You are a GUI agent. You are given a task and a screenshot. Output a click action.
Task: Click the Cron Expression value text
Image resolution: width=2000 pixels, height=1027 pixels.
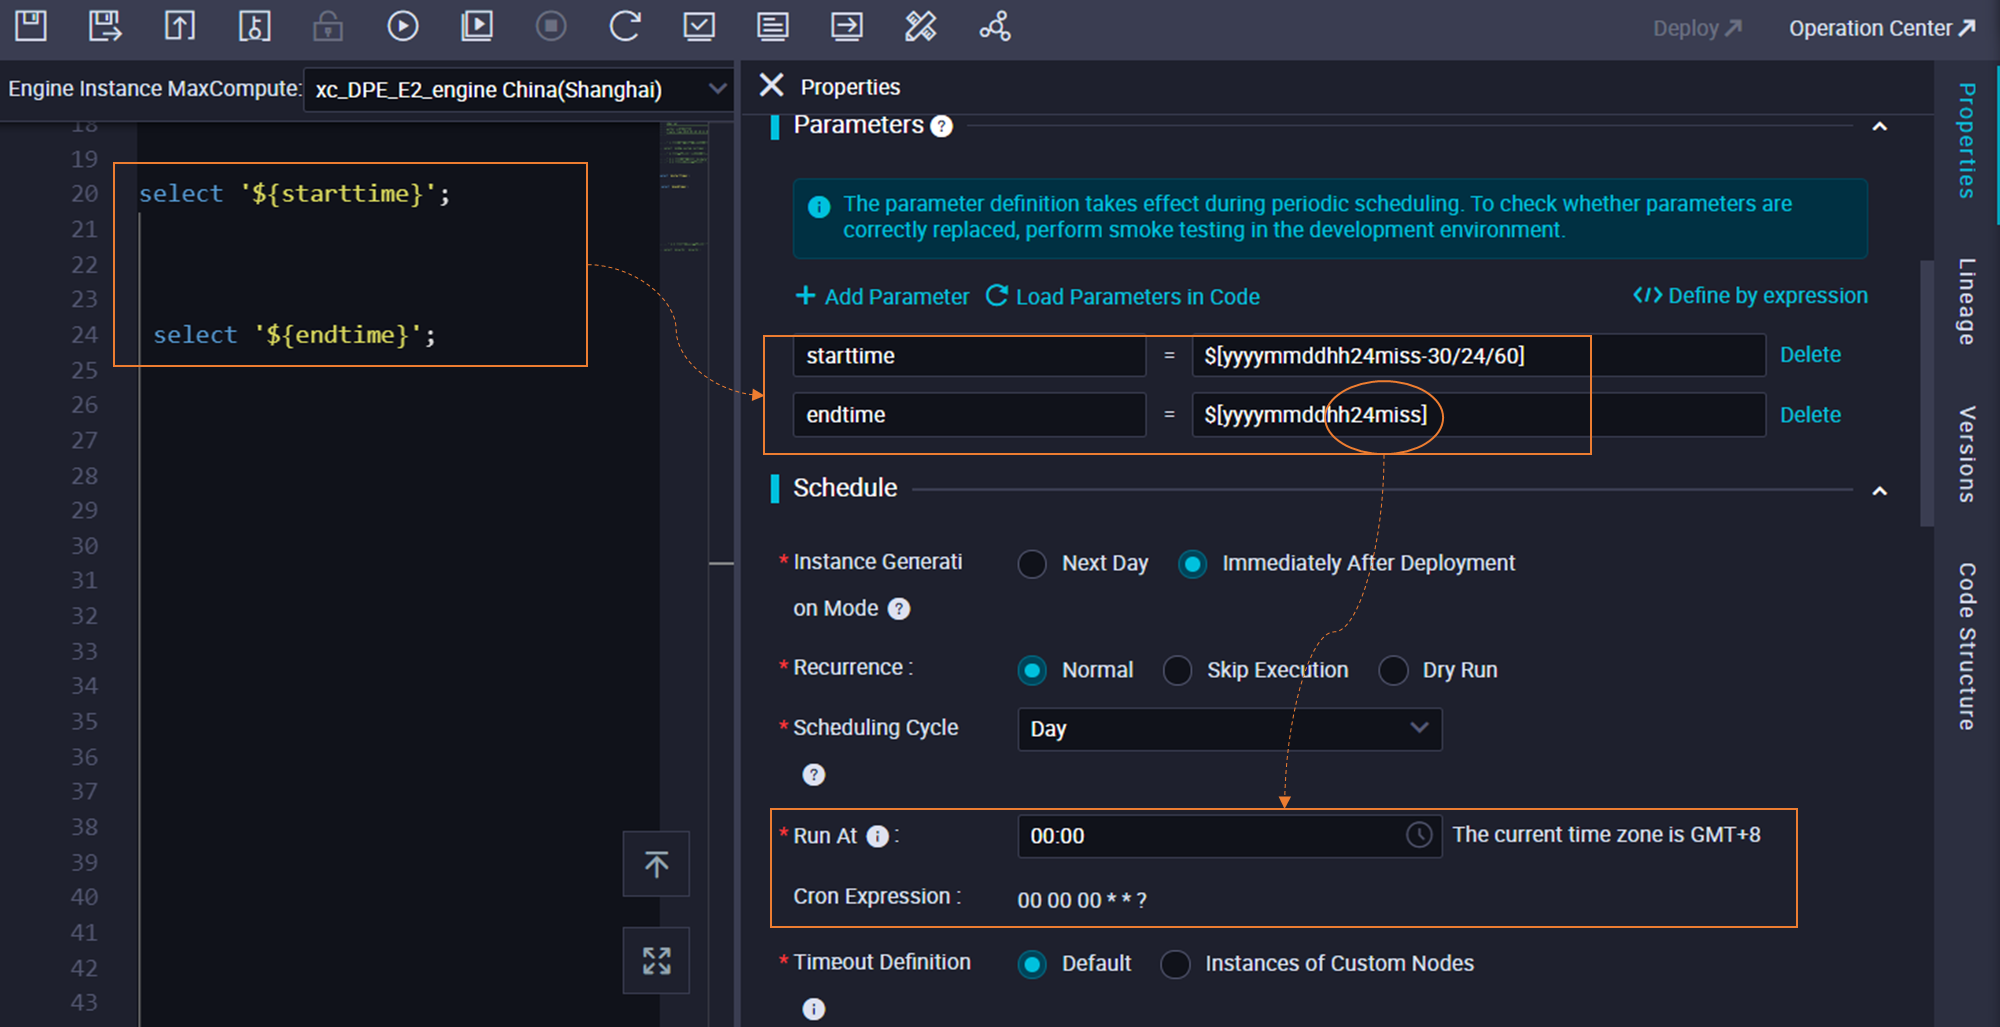pos(1082,900)
